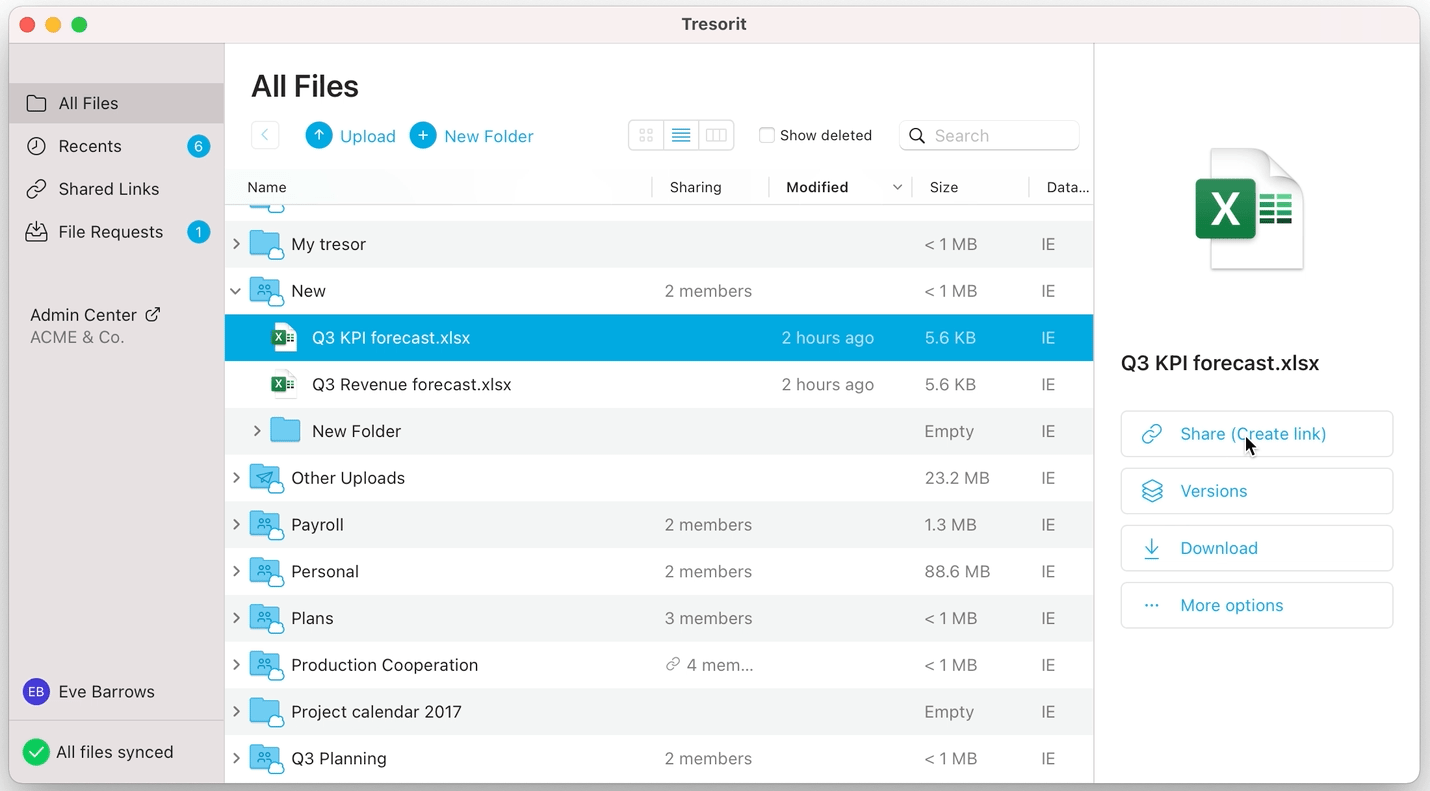This screenshot has height=791, width=1430.
Task: Click the New Folder label in toolbar
Action: pyautogui.click(x=489, y=136)
